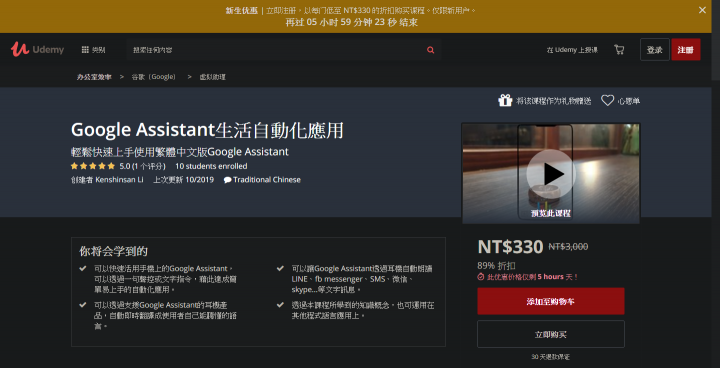The width and height of the screenshot is (720, 368).
Task: Click the red 注册 sign-up button
Action: point(686,50)
